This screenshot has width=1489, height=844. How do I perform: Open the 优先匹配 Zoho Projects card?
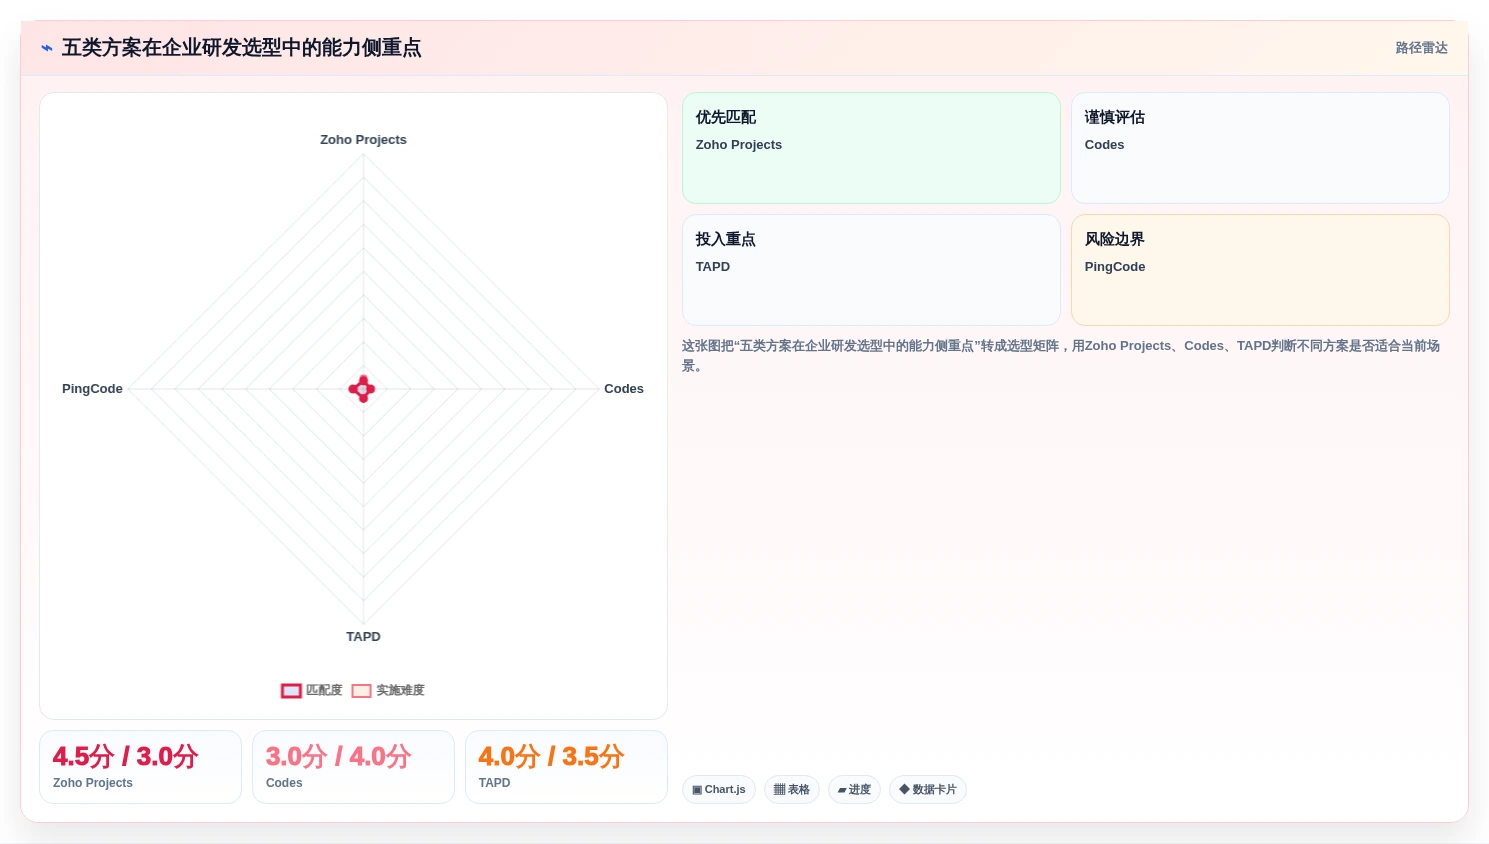point(871,148)
